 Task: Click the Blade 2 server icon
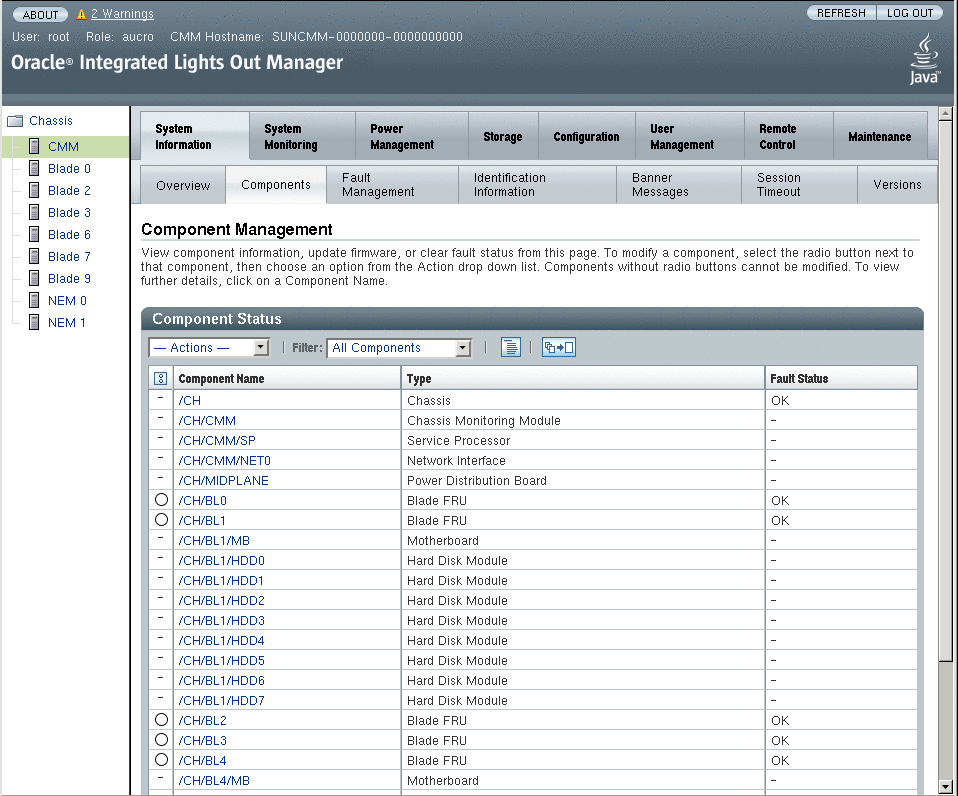click(35, 191)
